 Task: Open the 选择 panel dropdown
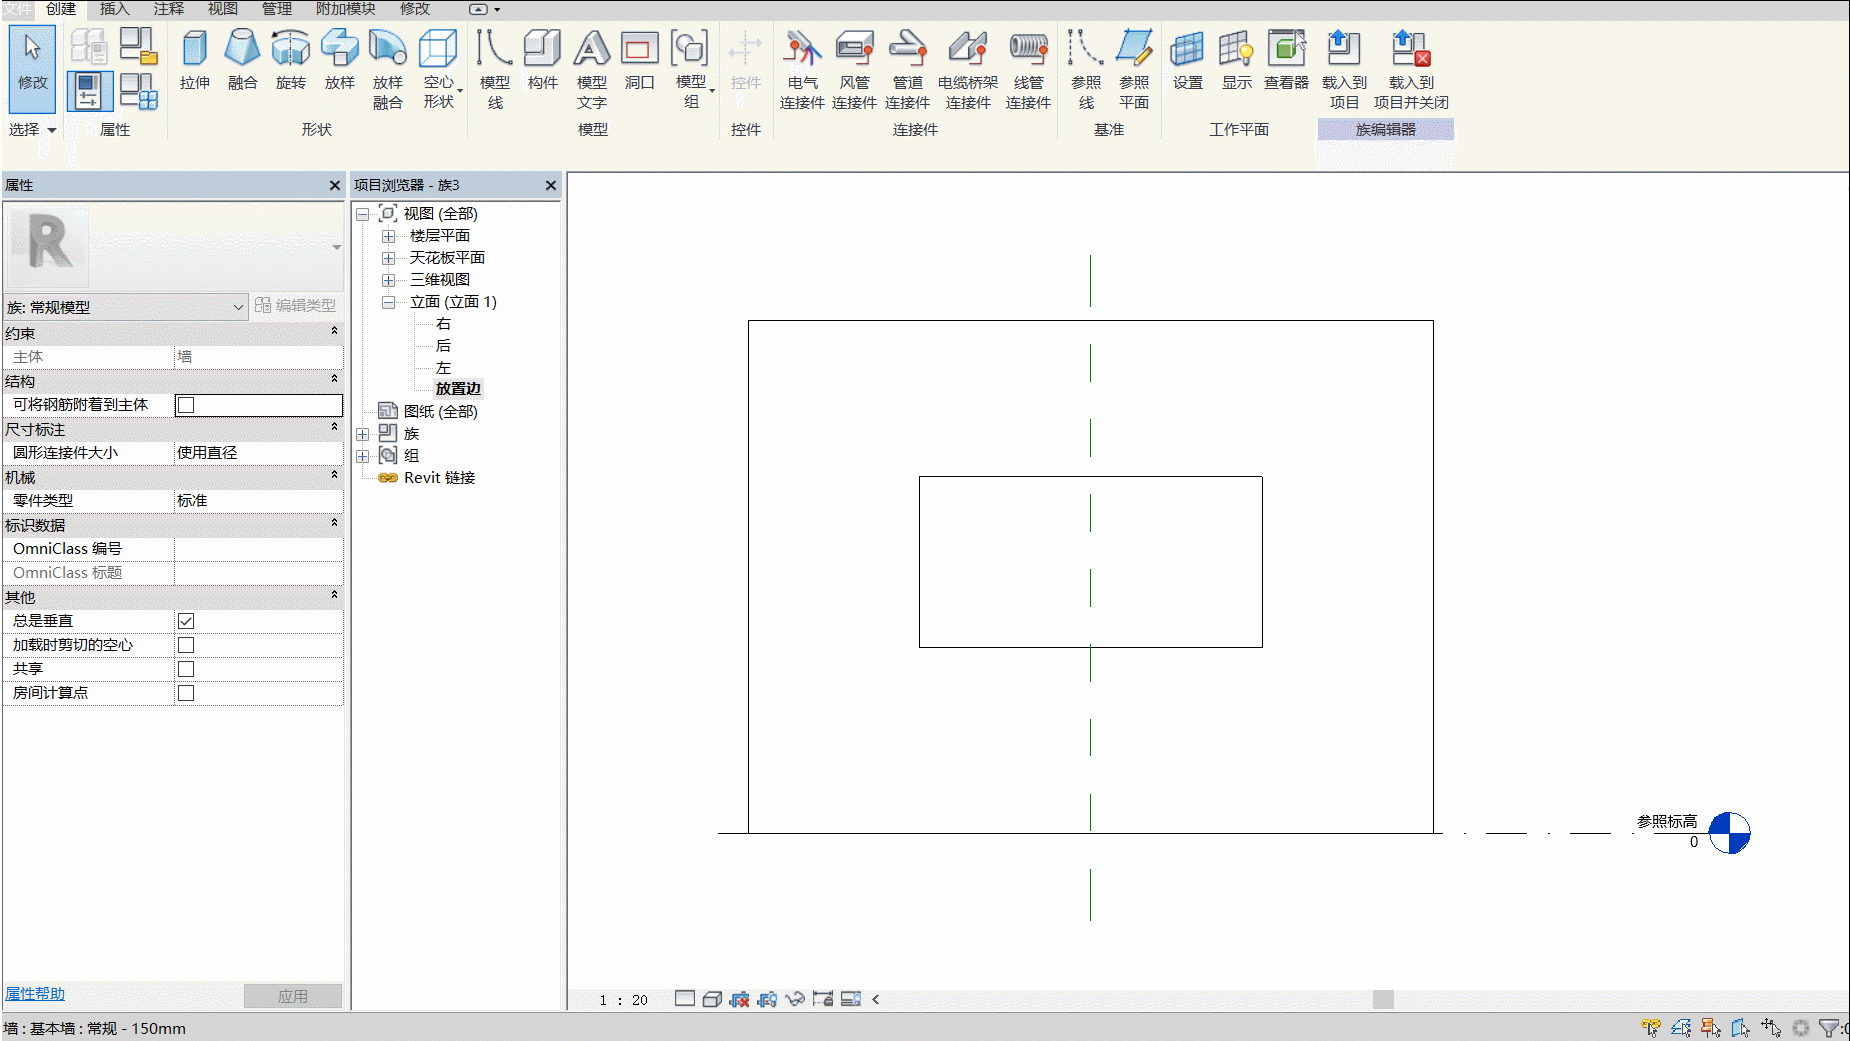[x=32, y=130]
